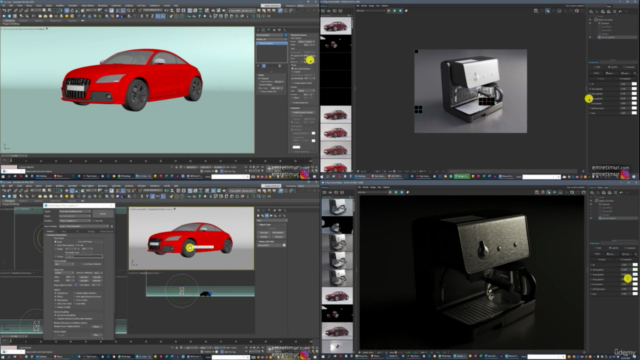Show green channel in top-right VFB
The height and width of the screenshot is (360, 640).
[394, 11]
